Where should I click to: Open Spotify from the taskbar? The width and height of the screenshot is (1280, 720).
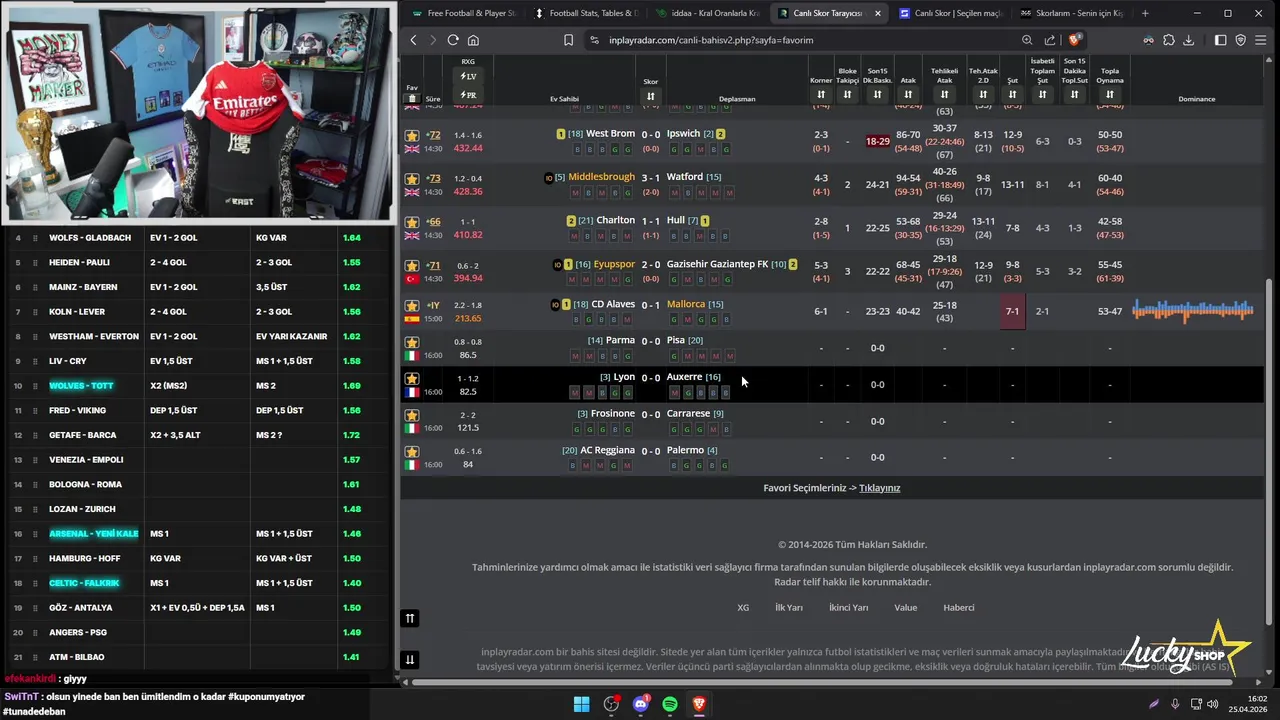[670, 704]
